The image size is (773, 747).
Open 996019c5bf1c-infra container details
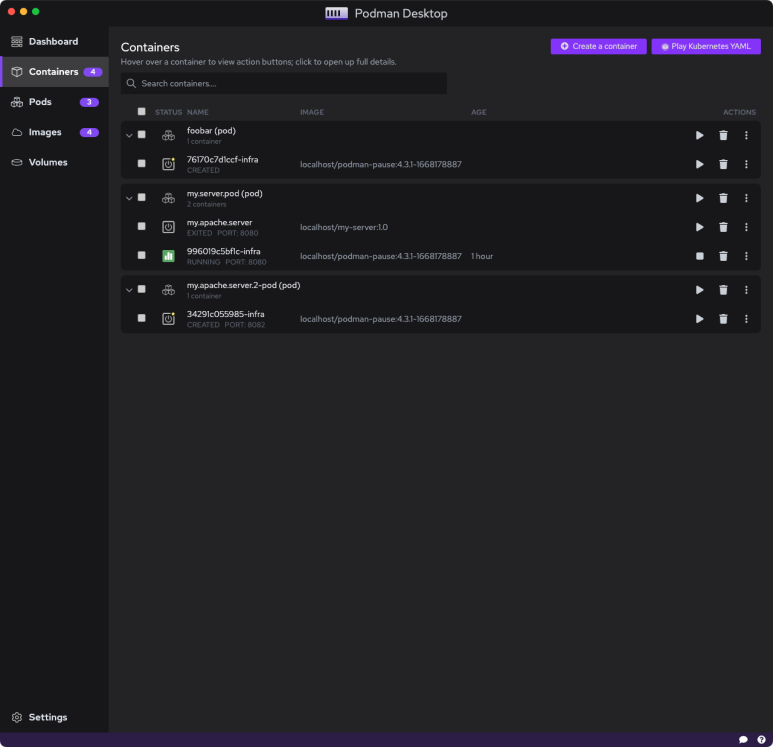[x=223, y=251]
